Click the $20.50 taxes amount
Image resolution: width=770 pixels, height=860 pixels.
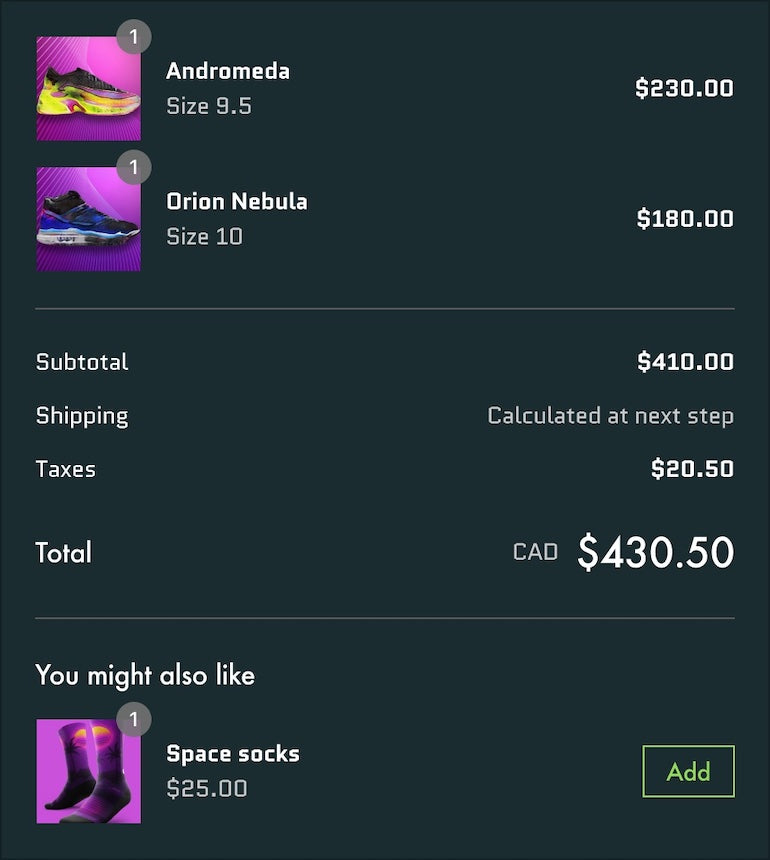pyautogui.click(x=692, y=468)
